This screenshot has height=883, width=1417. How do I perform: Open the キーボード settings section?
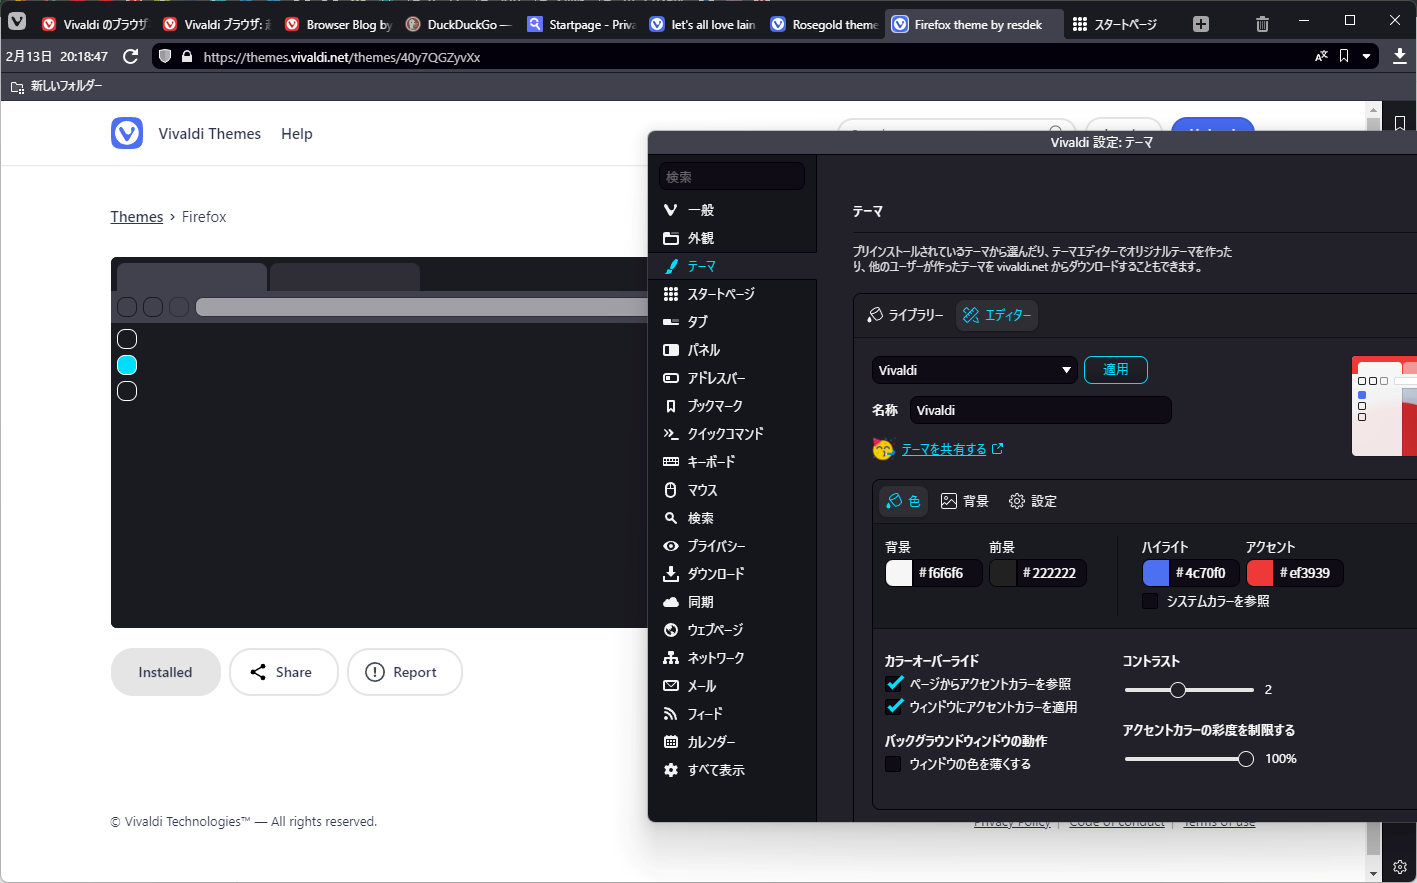tap(732, 462)
